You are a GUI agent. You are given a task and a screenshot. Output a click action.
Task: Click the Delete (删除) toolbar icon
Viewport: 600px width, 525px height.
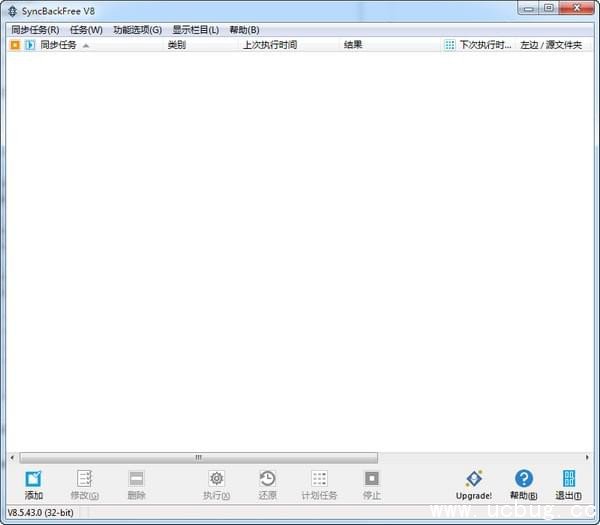(x=136, y=478)
